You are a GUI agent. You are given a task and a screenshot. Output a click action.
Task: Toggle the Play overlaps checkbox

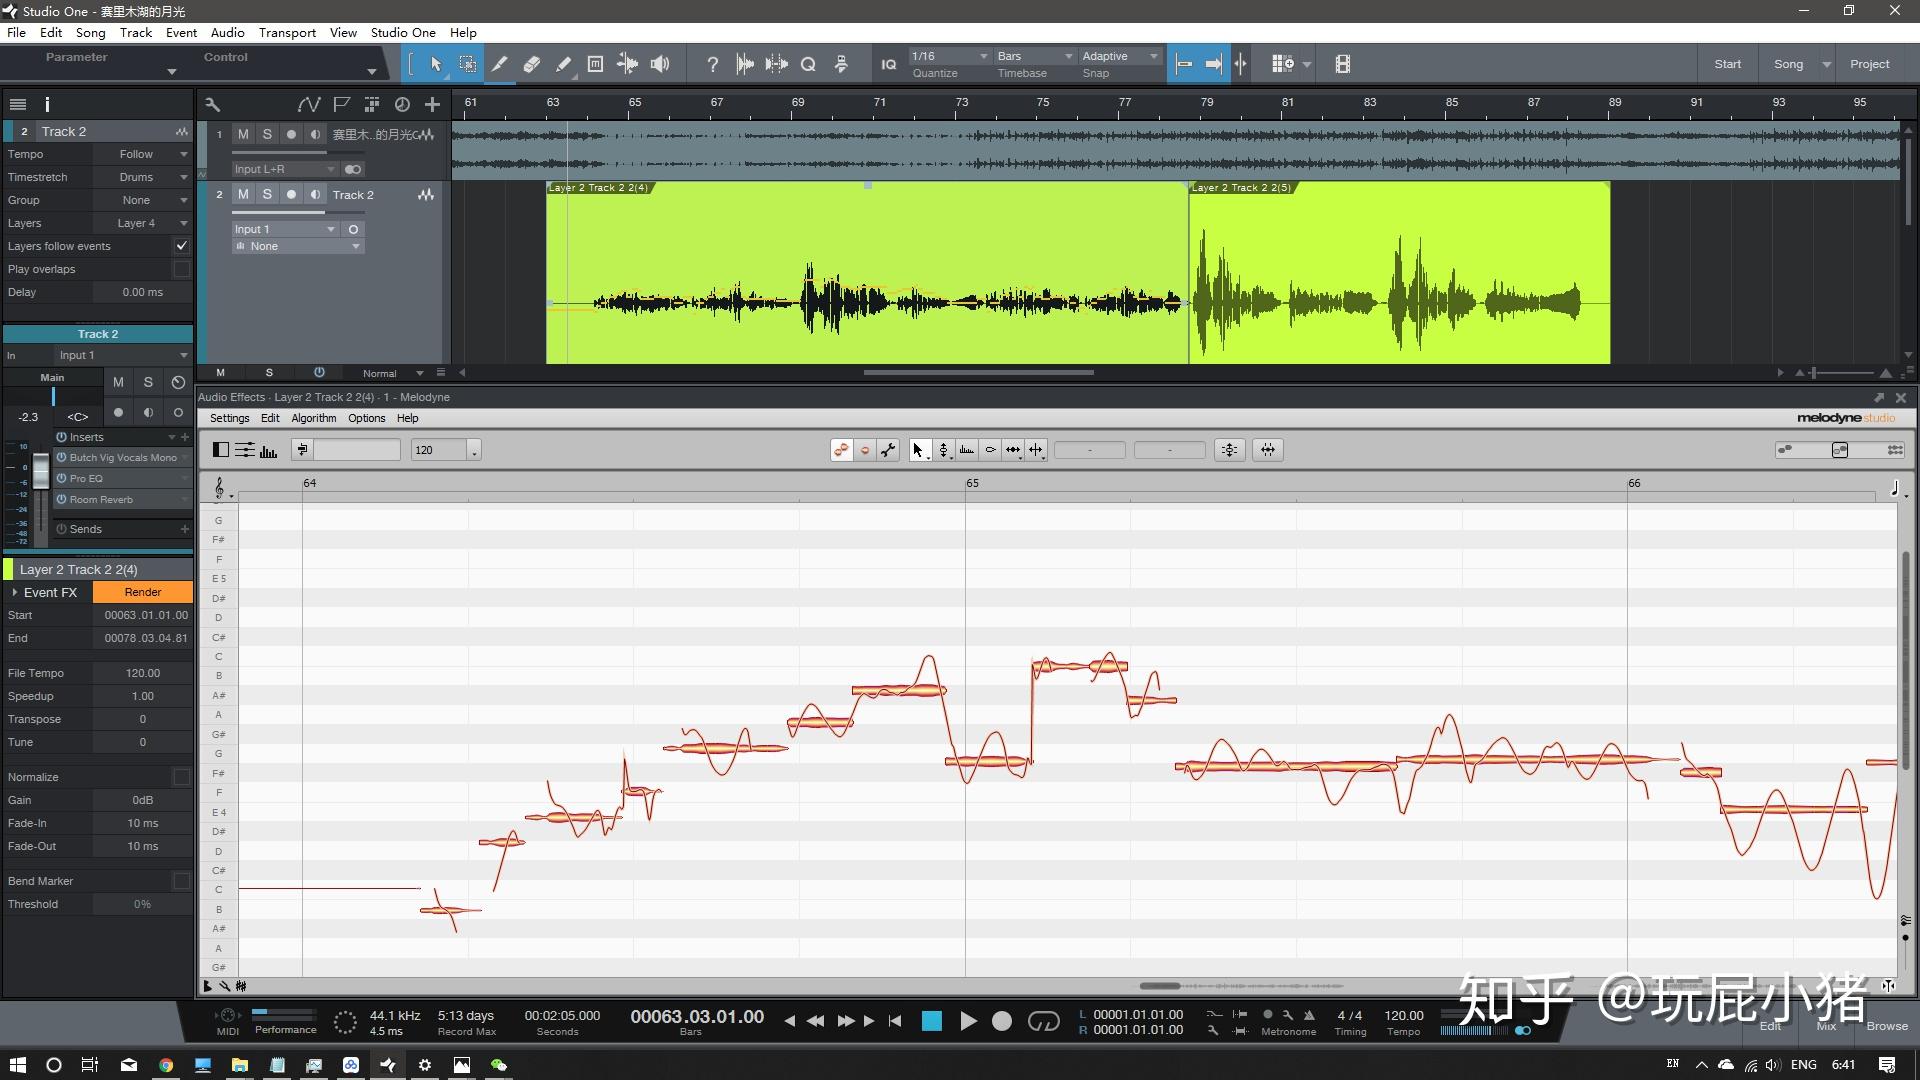pyautogui.click(x=181, y=269)
